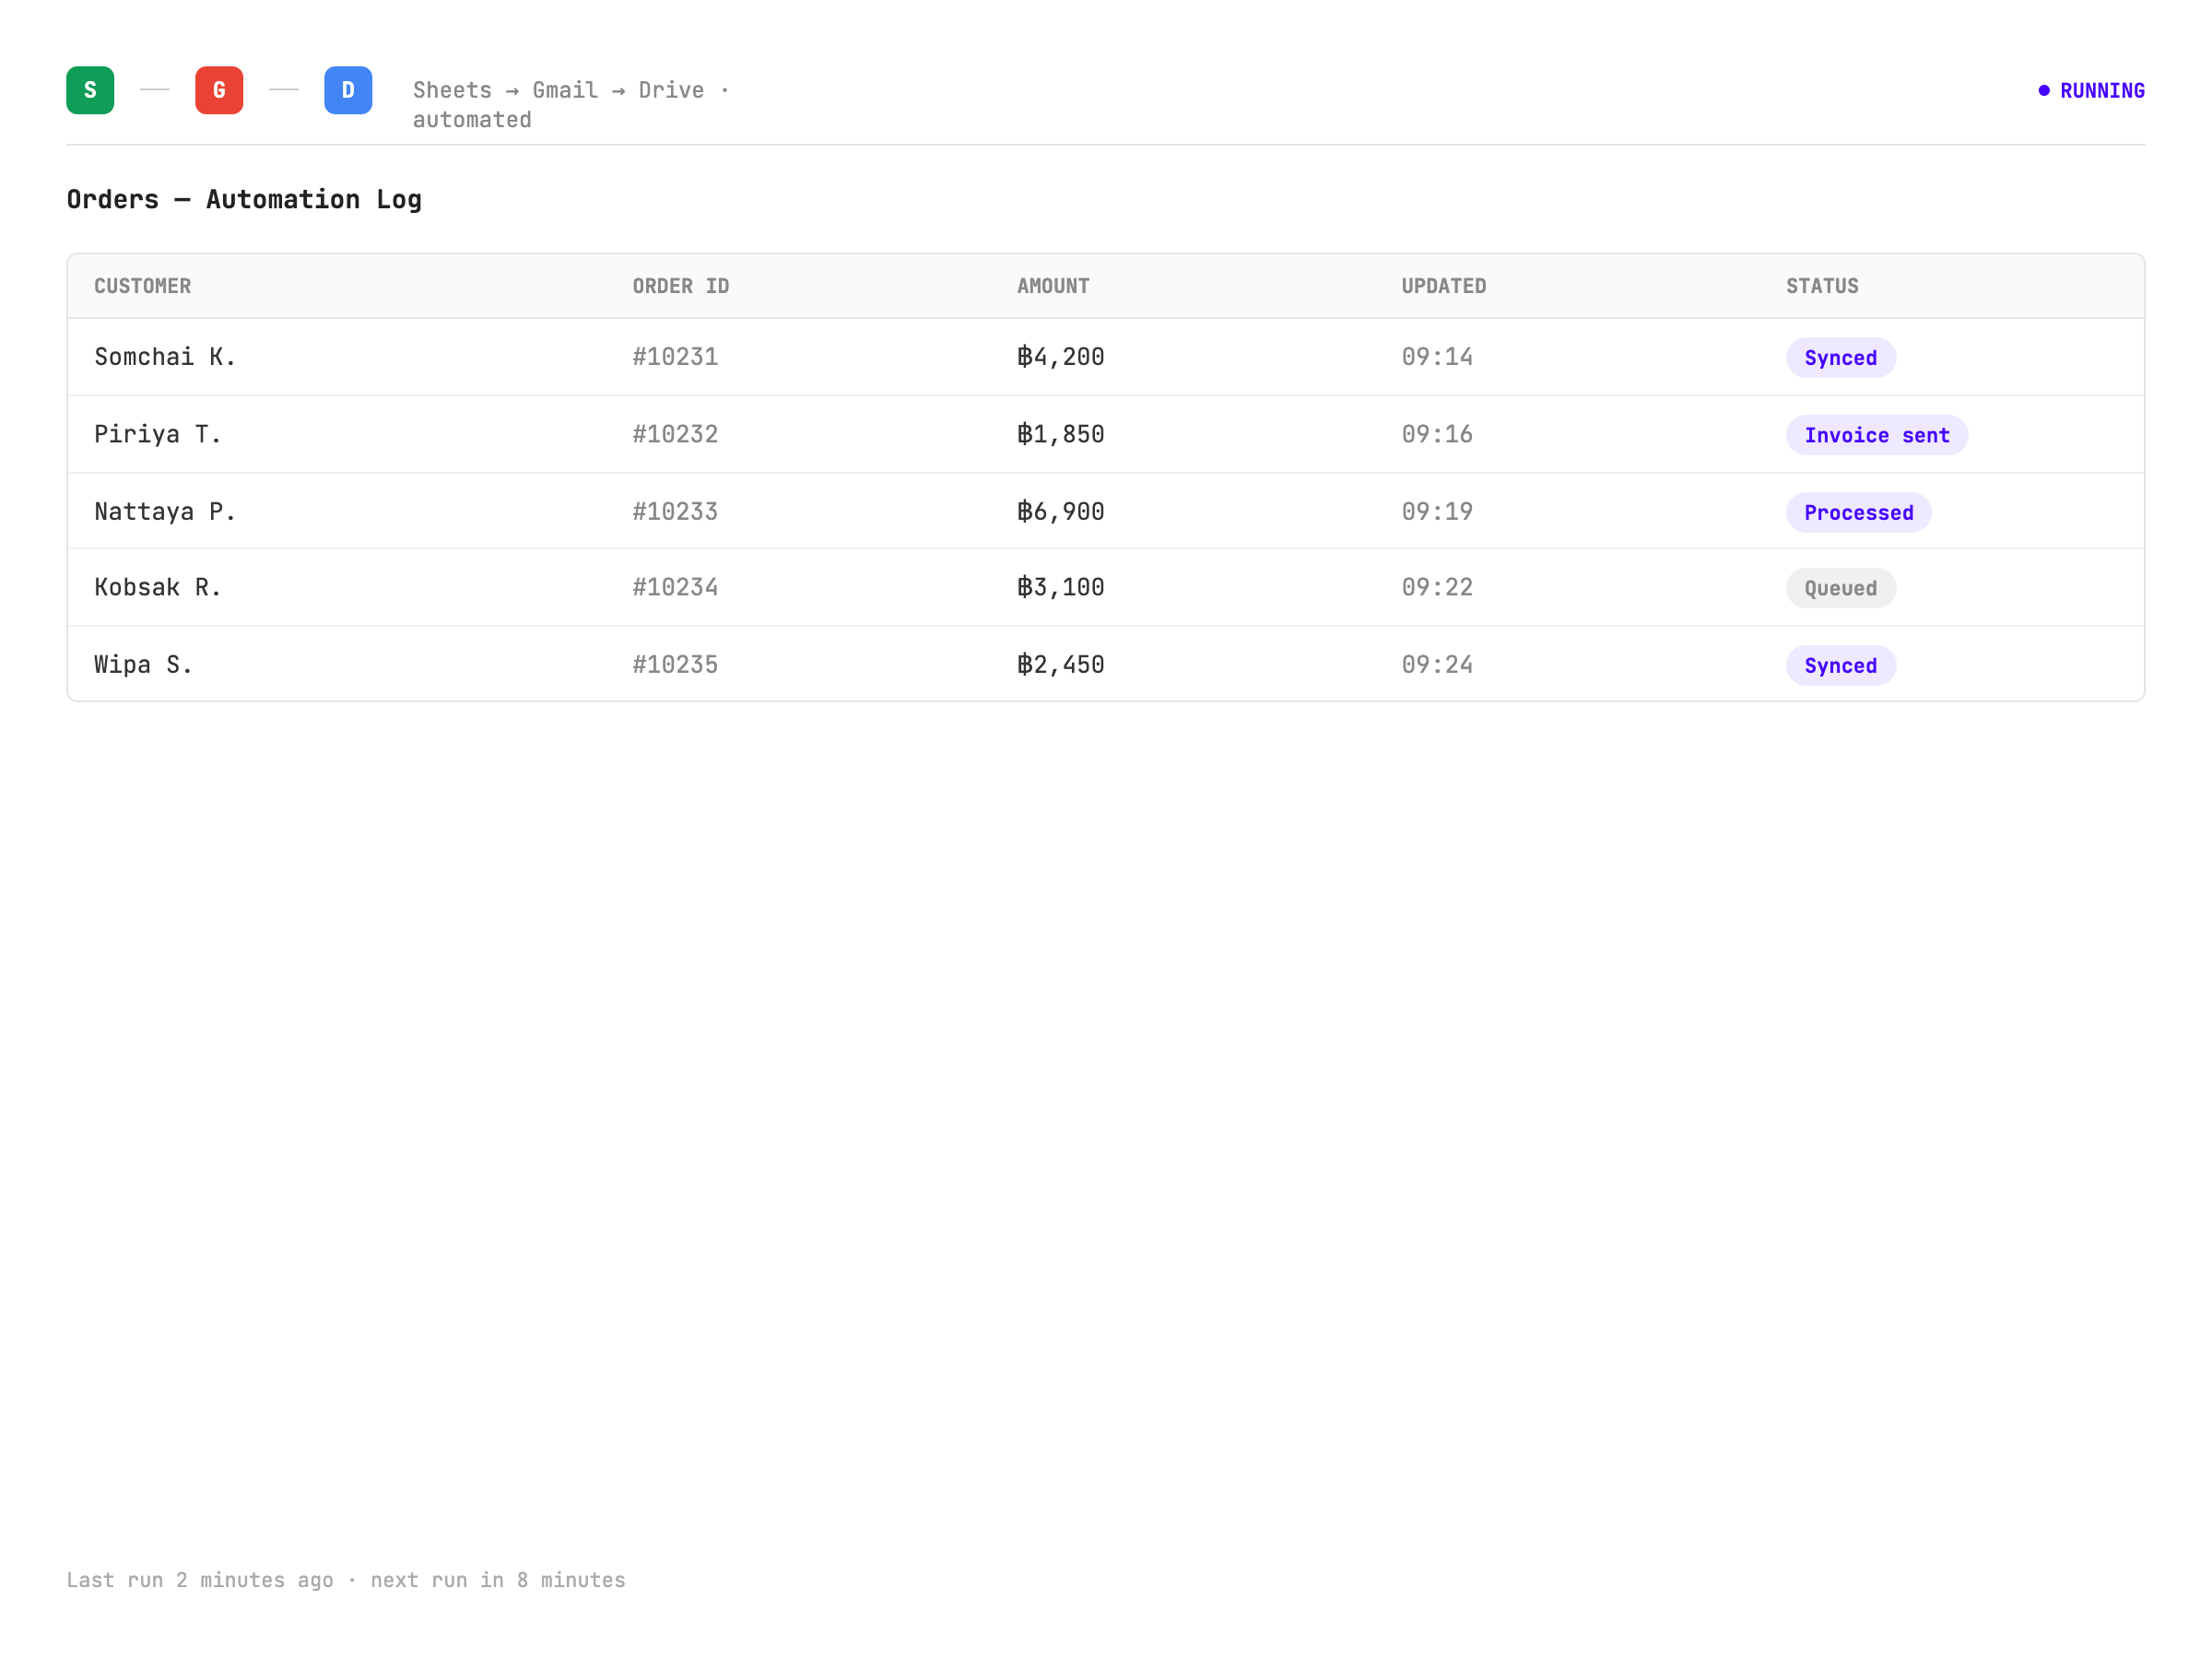Click the 09:16 updated time
The height and width of the screenshot is (1659, 2212).
(x=1437, y=434)
